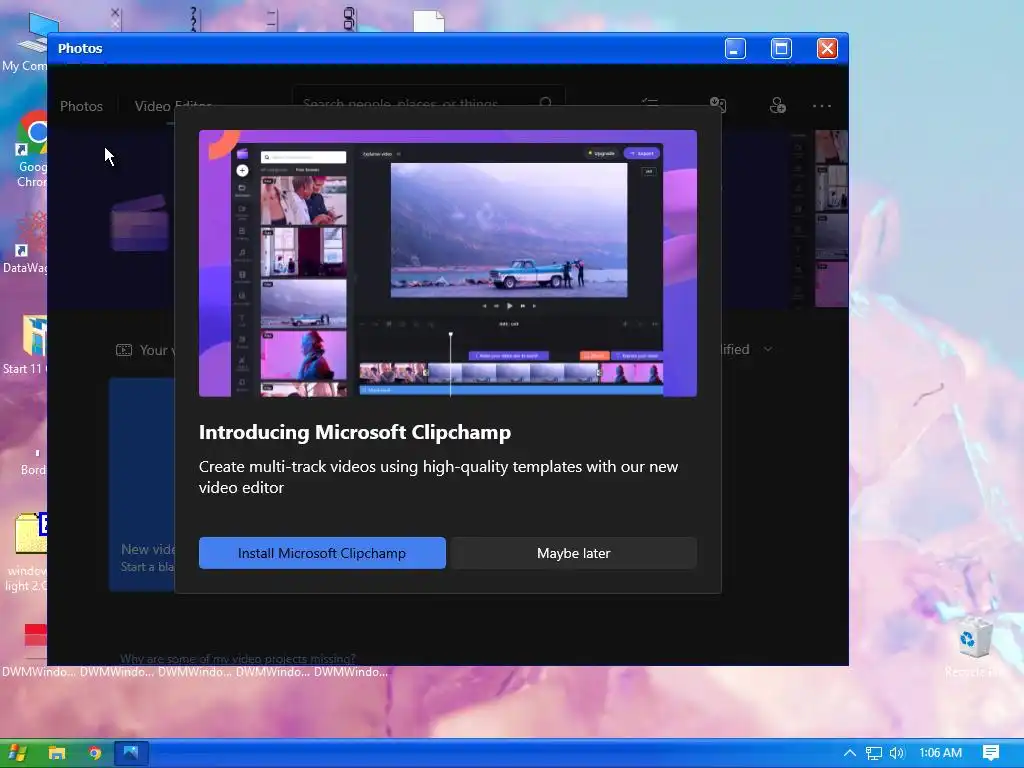Select the windows light folder icon
Image resolution: width=1024 pixels, height=768 pixels.
coord(26,552)
